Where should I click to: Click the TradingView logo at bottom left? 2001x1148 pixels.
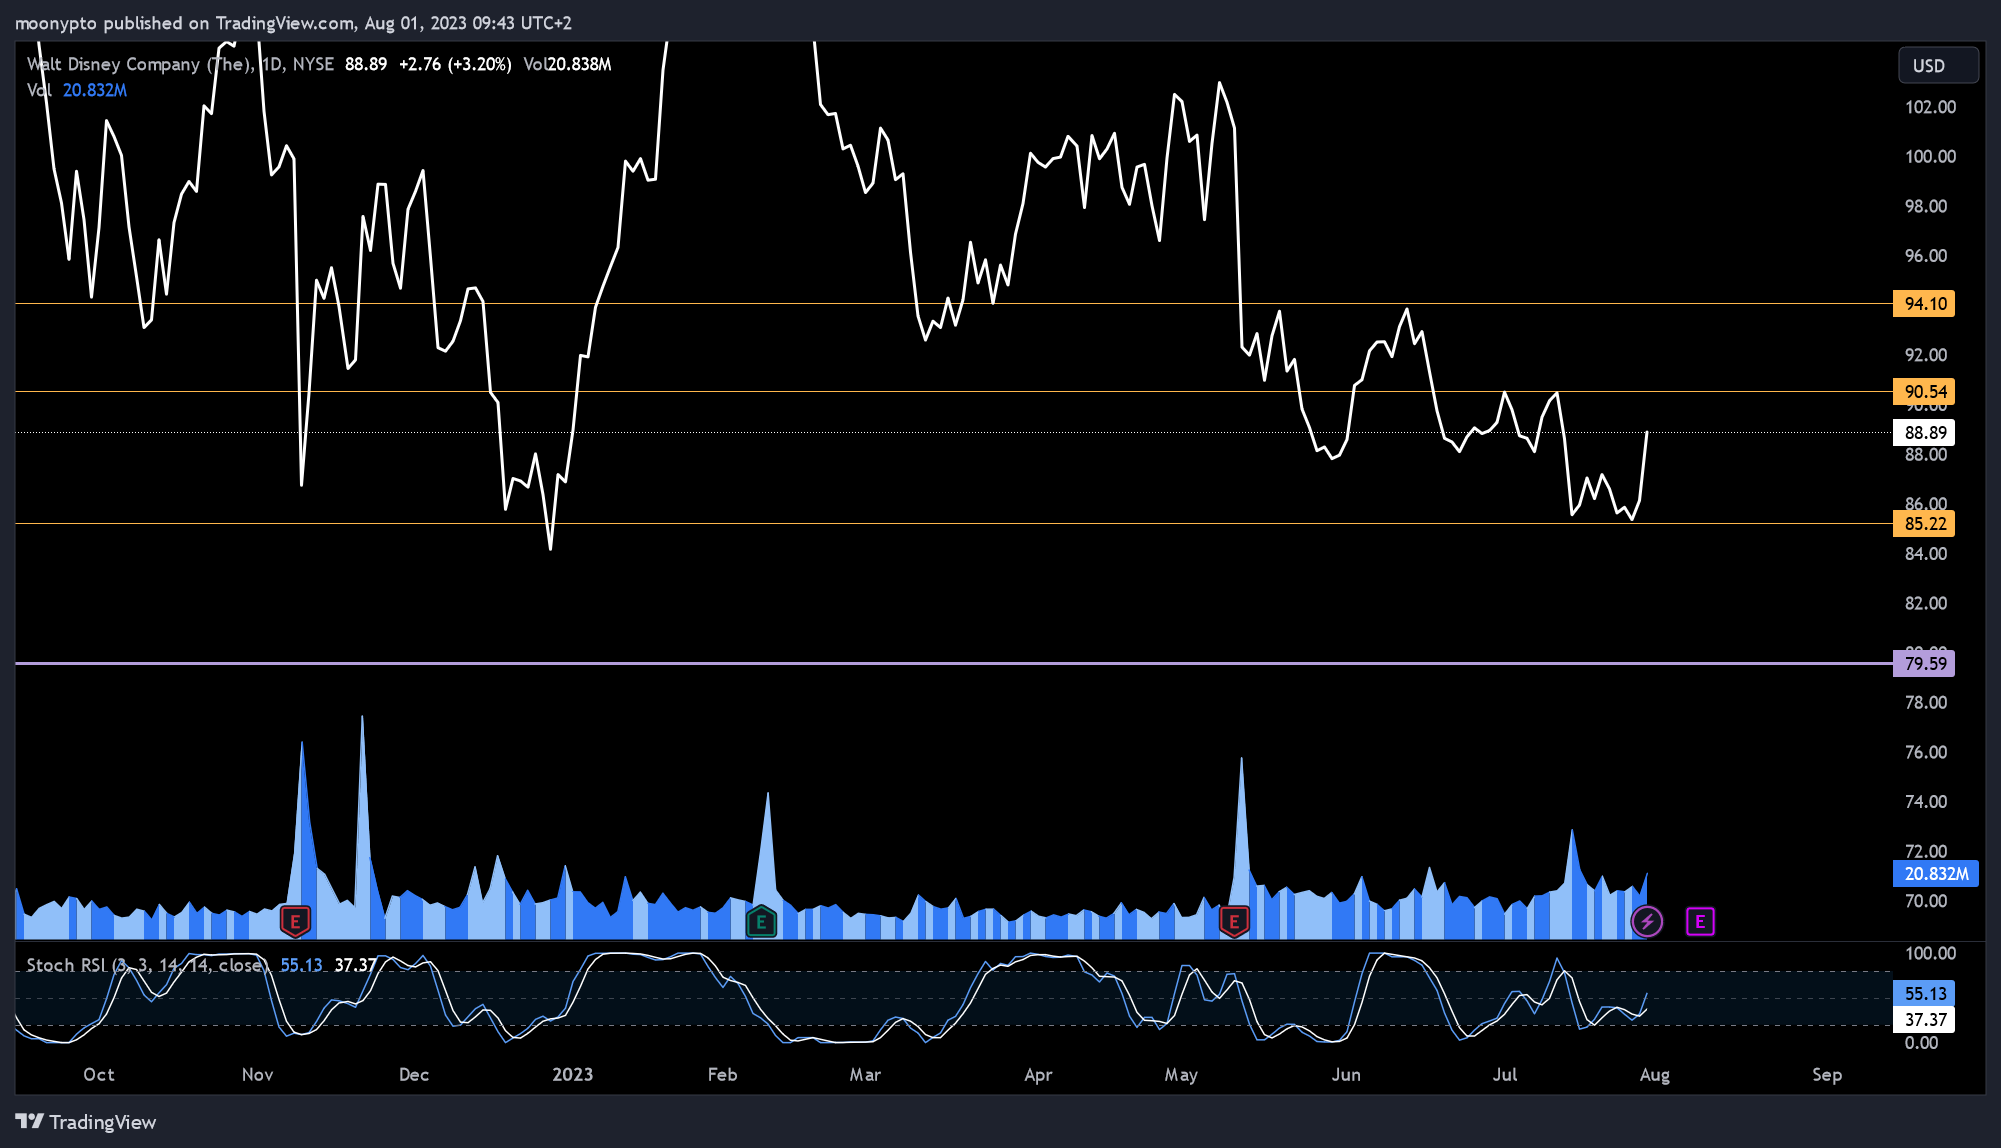(x=86, y=1122)
